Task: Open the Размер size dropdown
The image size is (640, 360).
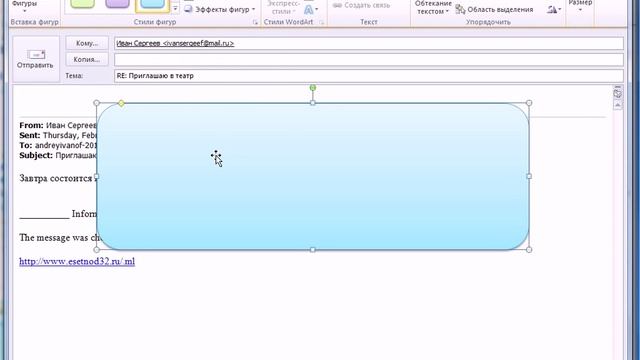Action: (580, 6)
